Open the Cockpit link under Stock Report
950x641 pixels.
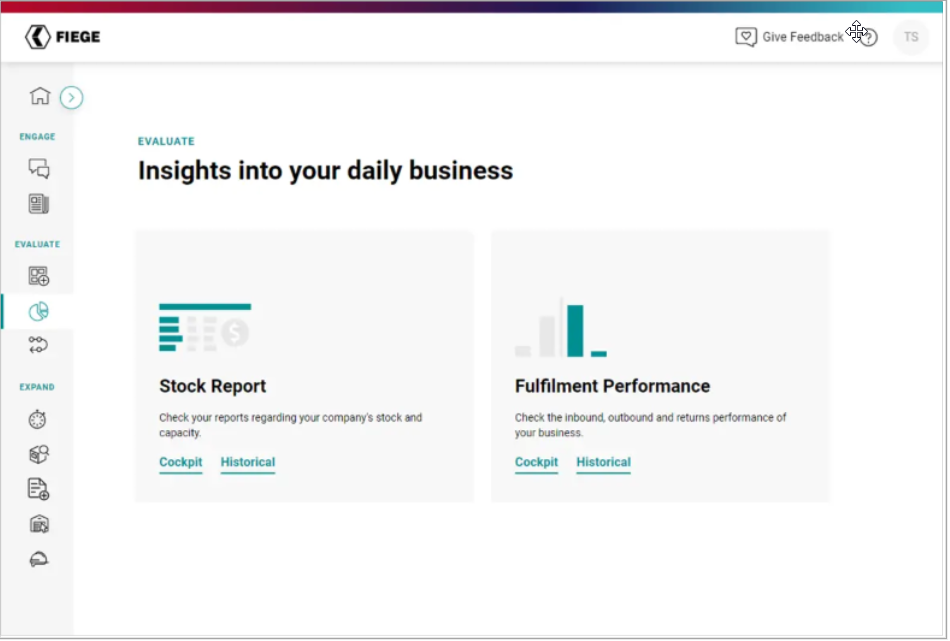pos(180,462)
